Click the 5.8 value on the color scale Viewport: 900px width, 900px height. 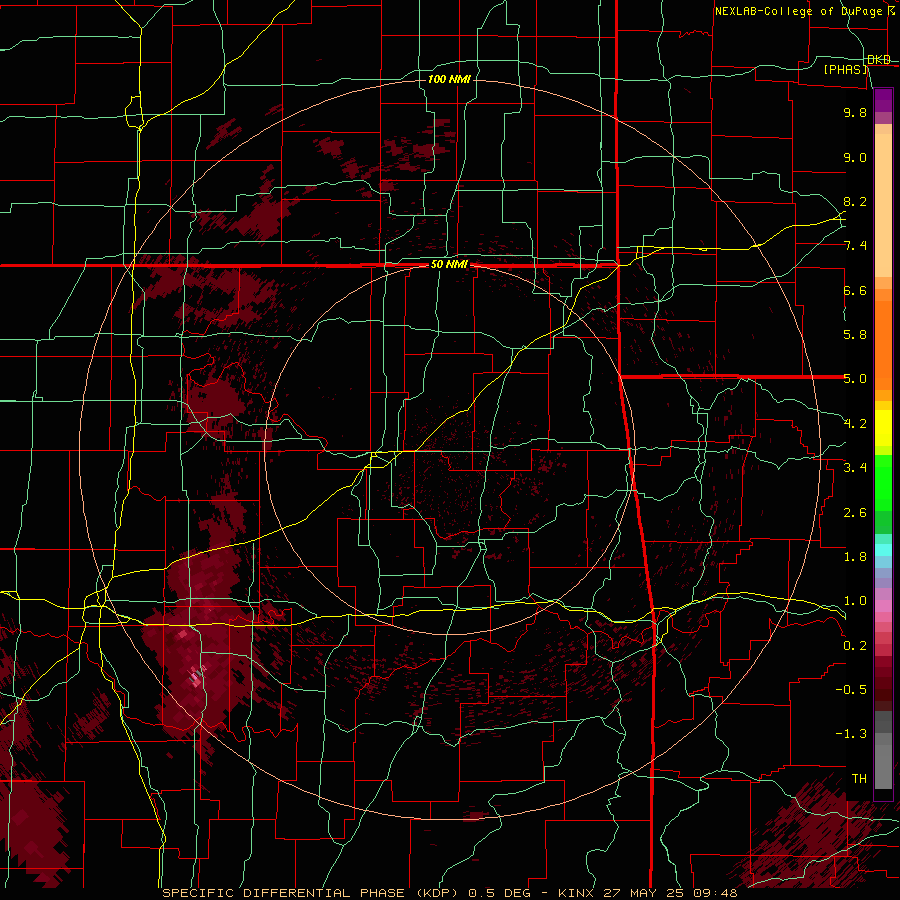[855, 335]
